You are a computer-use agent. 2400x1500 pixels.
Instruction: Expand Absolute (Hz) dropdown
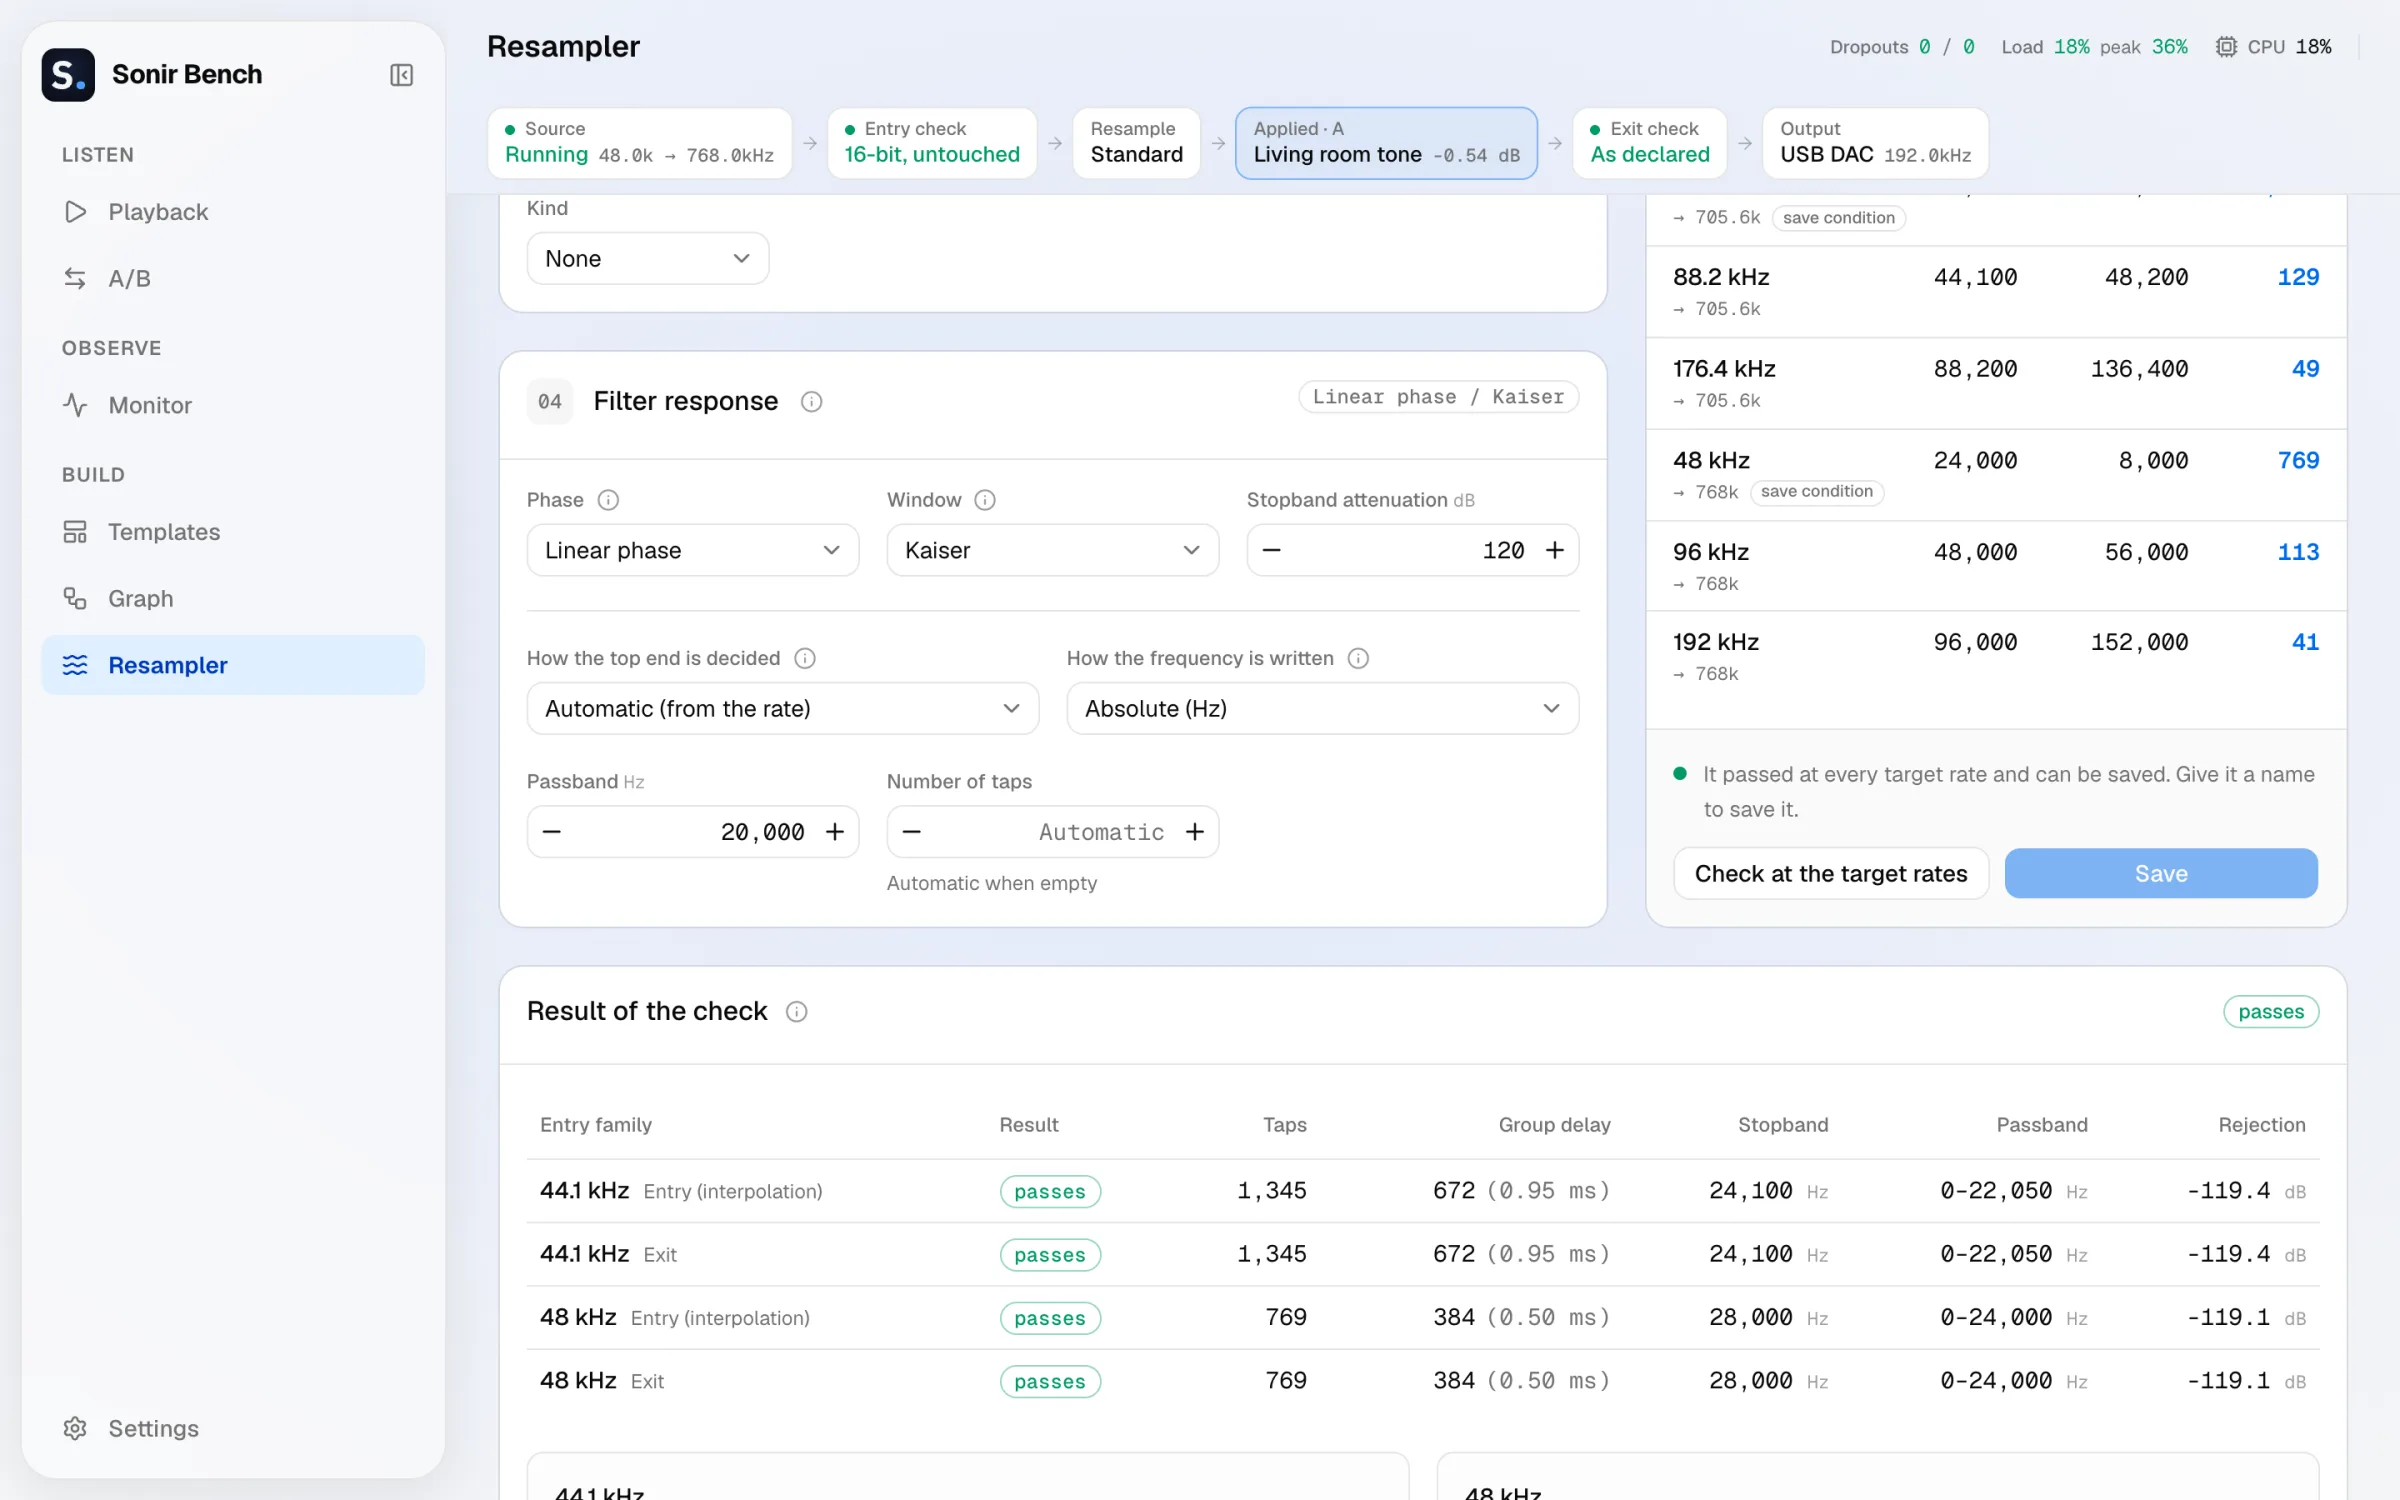[1322, 709]
